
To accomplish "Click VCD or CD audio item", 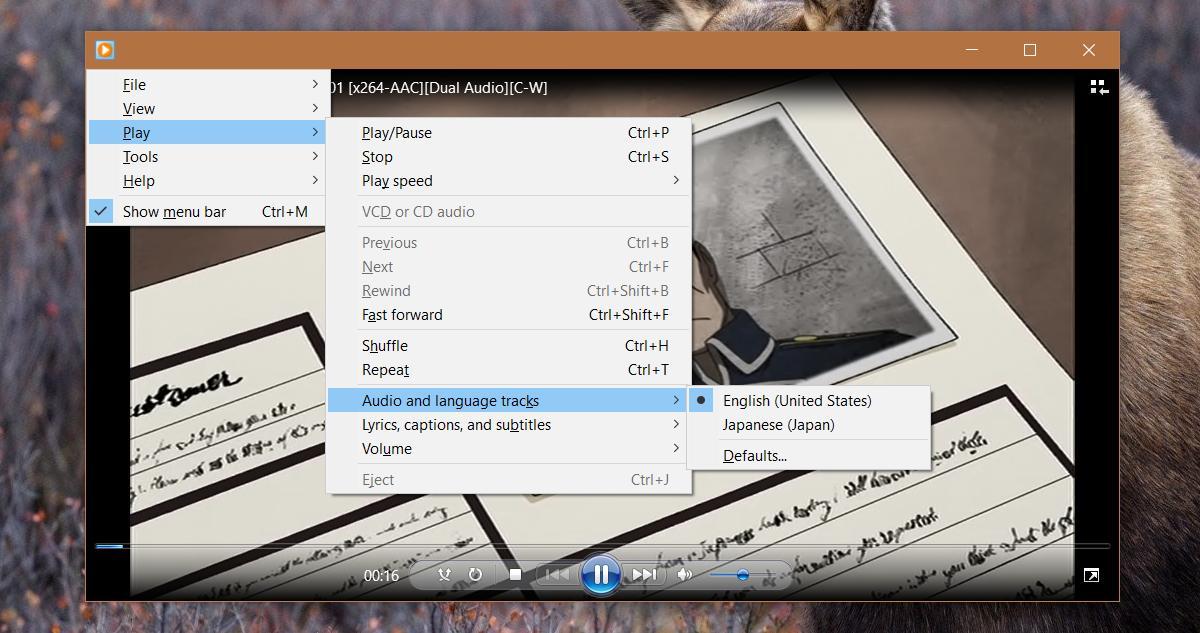I will pyautogui.click(x=509, y=211).
